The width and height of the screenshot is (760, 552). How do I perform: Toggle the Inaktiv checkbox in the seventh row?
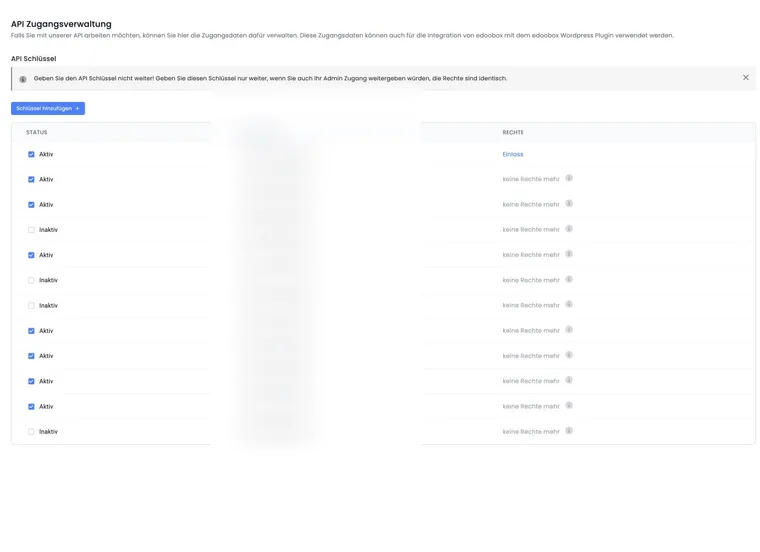31,305
